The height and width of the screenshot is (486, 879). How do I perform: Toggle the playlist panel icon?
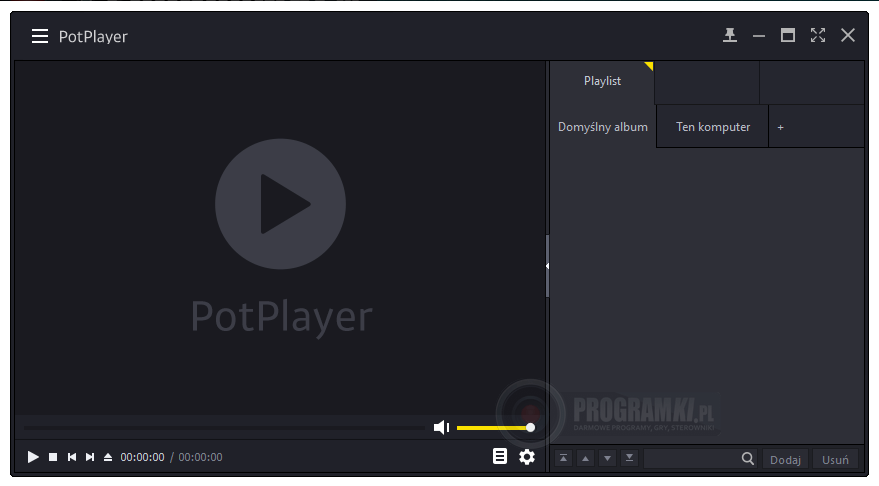[499, 456]
